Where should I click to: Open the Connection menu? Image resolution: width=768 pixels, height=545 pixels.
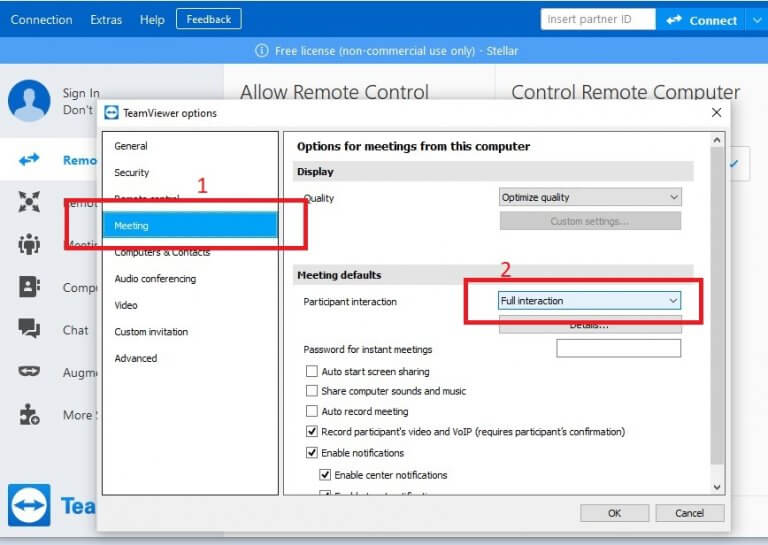tap(41, 20)
